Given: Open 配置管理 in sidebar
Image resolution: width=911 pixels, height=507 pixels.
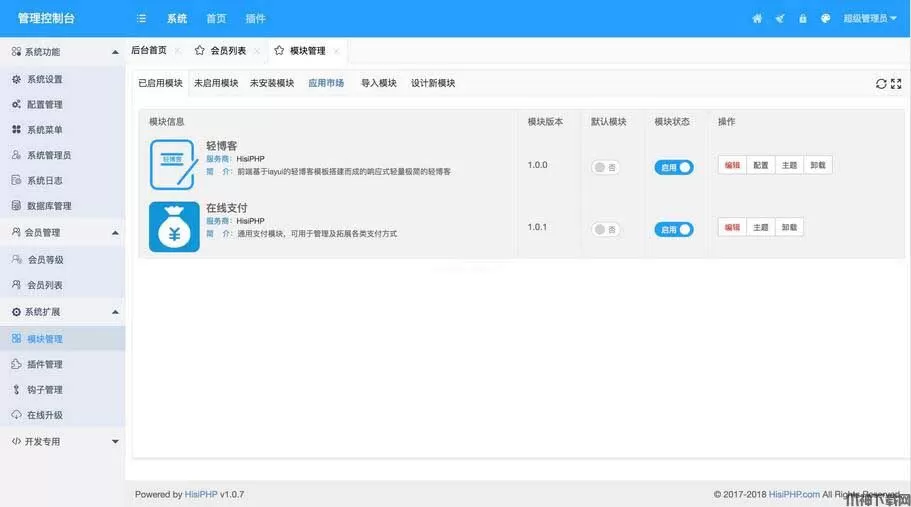Looking at the screenshot, I should [62, 105].
